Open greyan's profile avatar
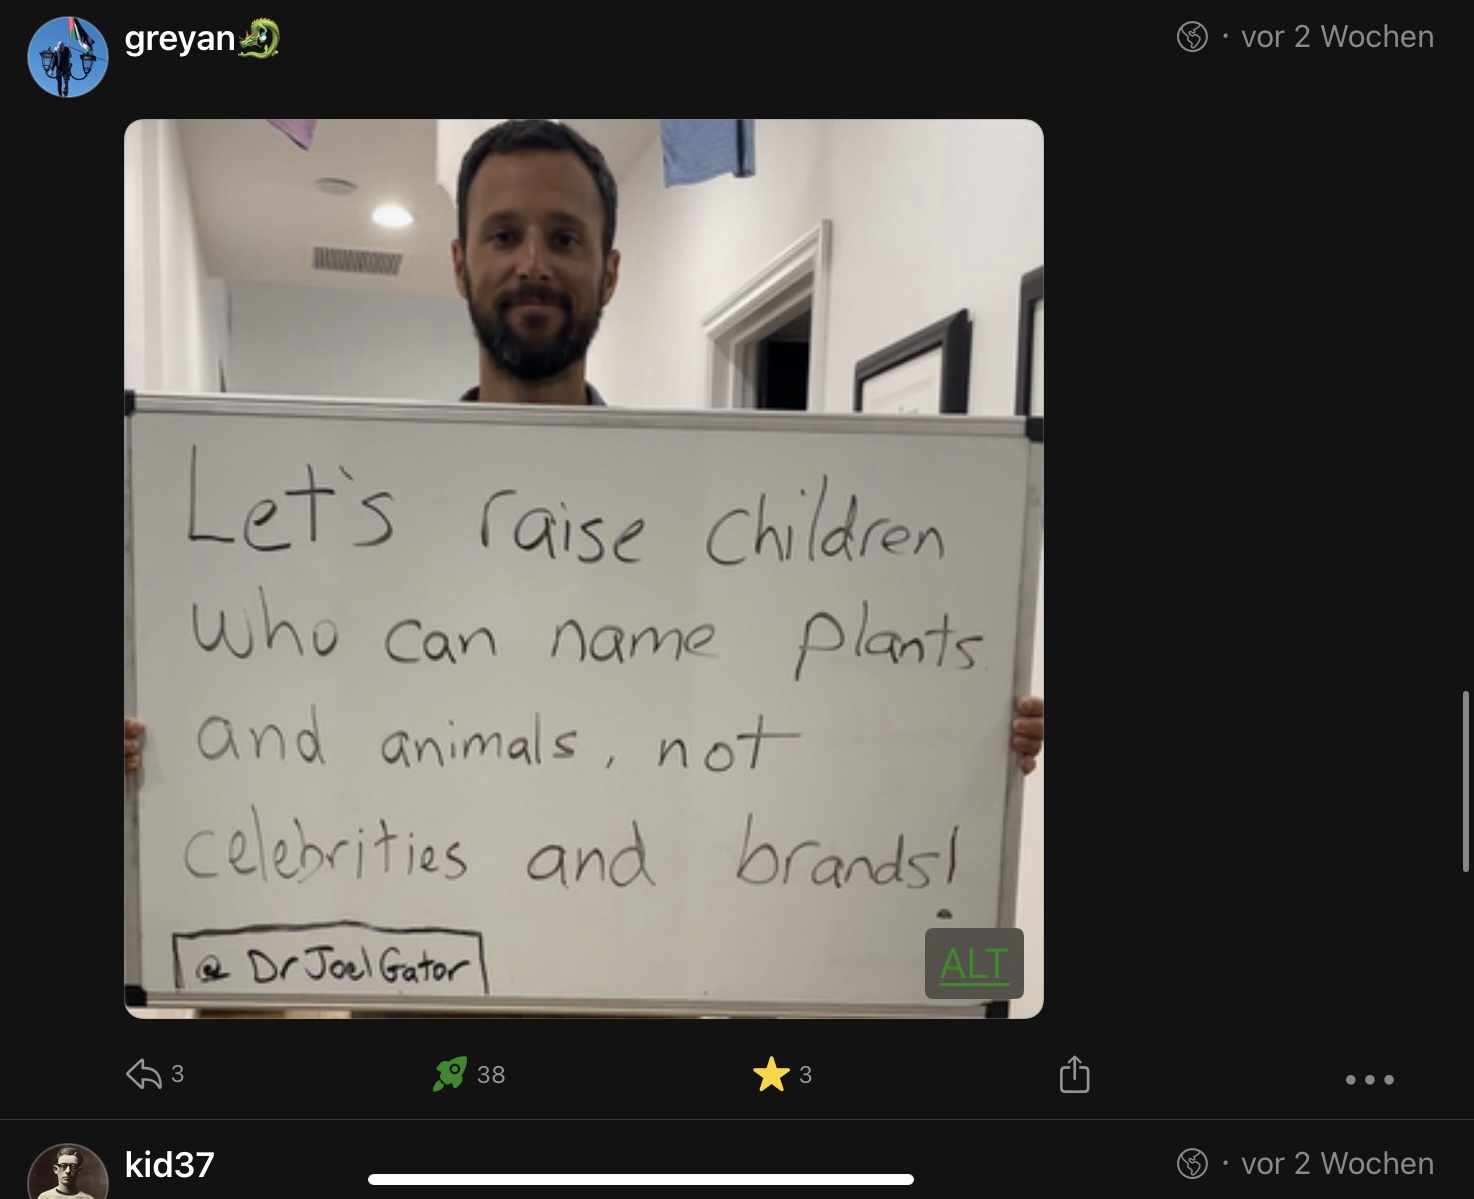Viewport: 1474px width, 1199px height. 68,56
